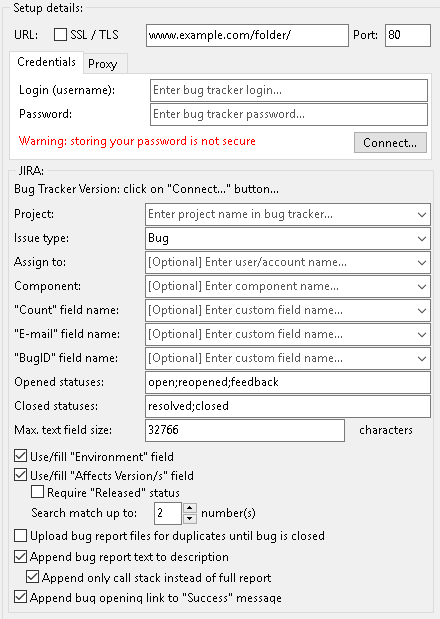Toggle Use/fill "Affects Version/s" field
Image resolution: width=440 pixels, height=619 pixels.
pyautogui.click(x=21, y=475)
